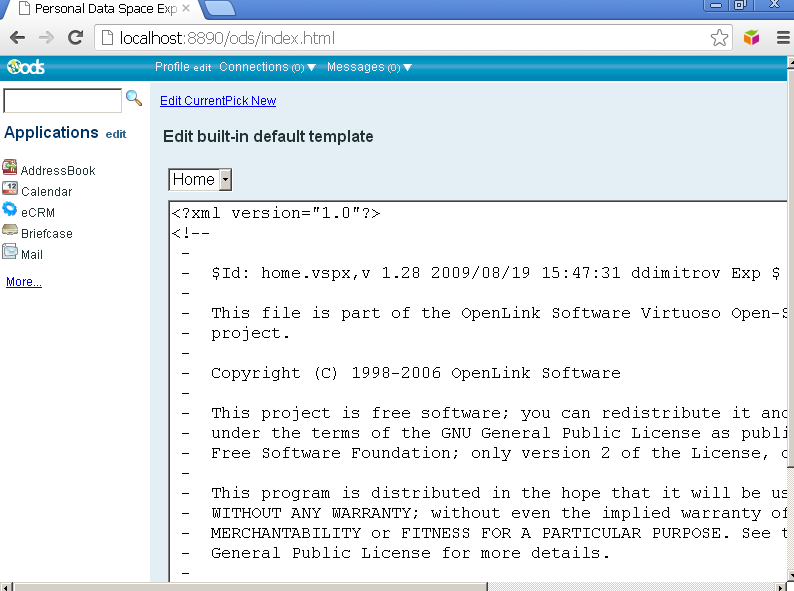794x591 pixels.
Task: Click the Edit CurrentPick New link
Action: (x=218, y=101)
